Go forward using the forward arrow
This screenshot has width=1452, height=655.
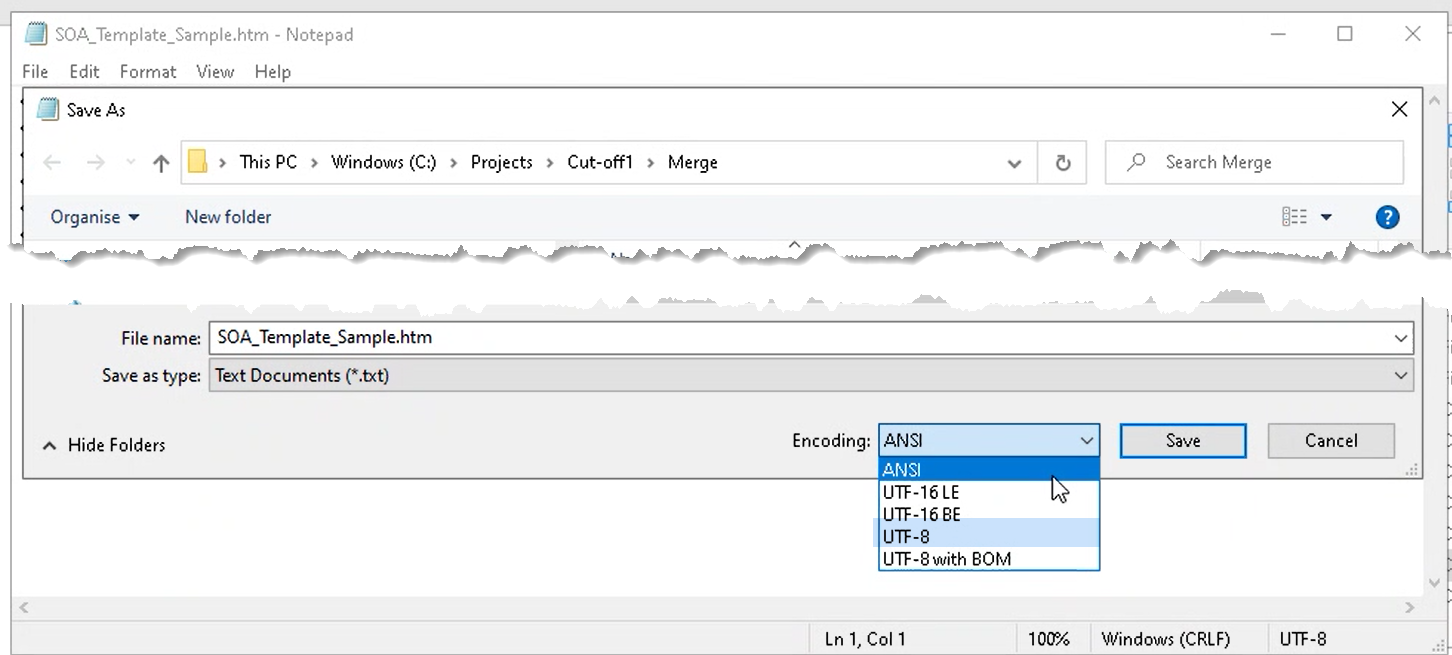[95, 163]
